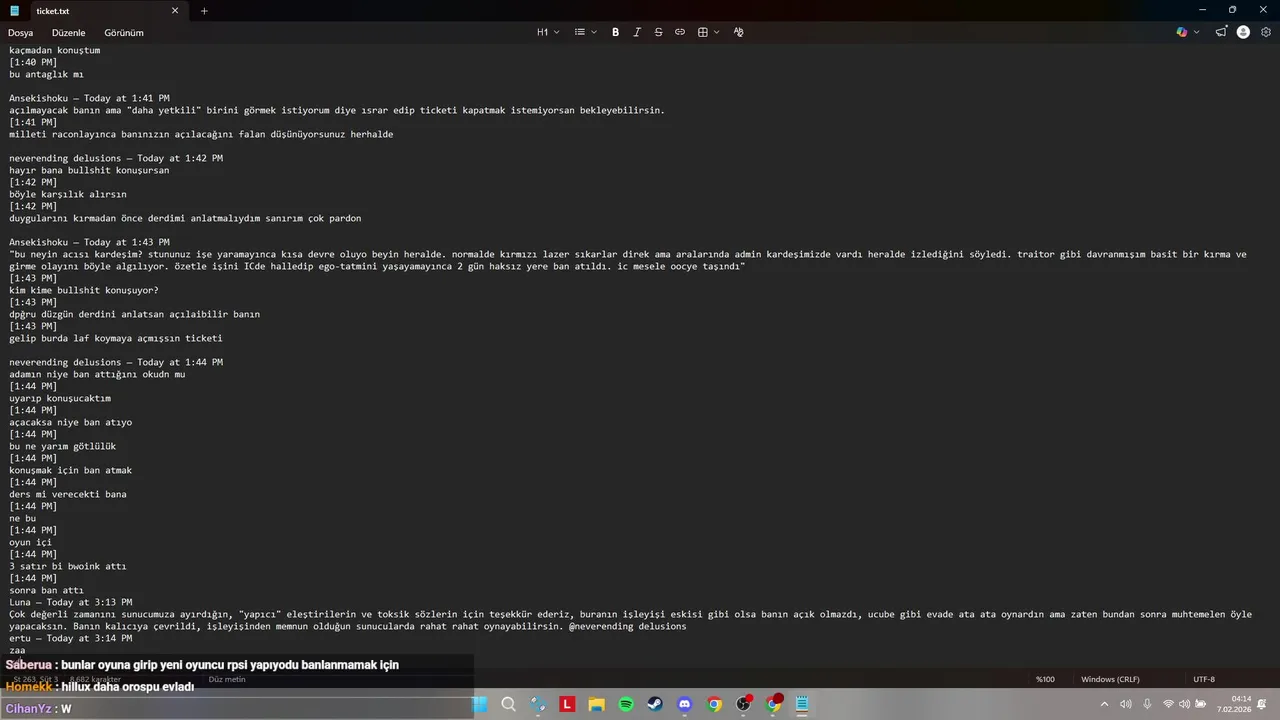Launch the red L app on taskbar
Viewport: 1280px width, 720px height.
click(x=567, y=704)
